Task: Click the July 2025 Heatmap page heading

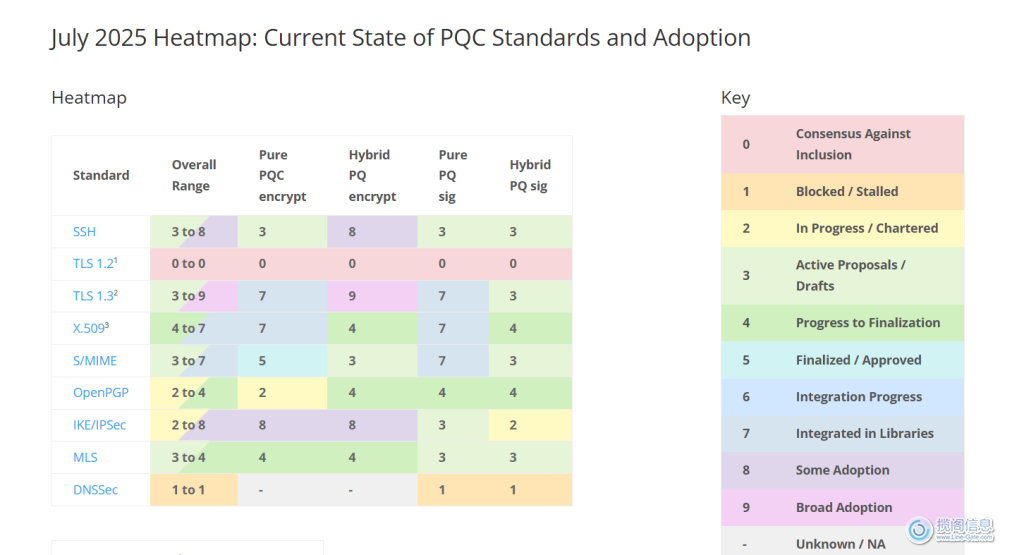Action: 400,38
